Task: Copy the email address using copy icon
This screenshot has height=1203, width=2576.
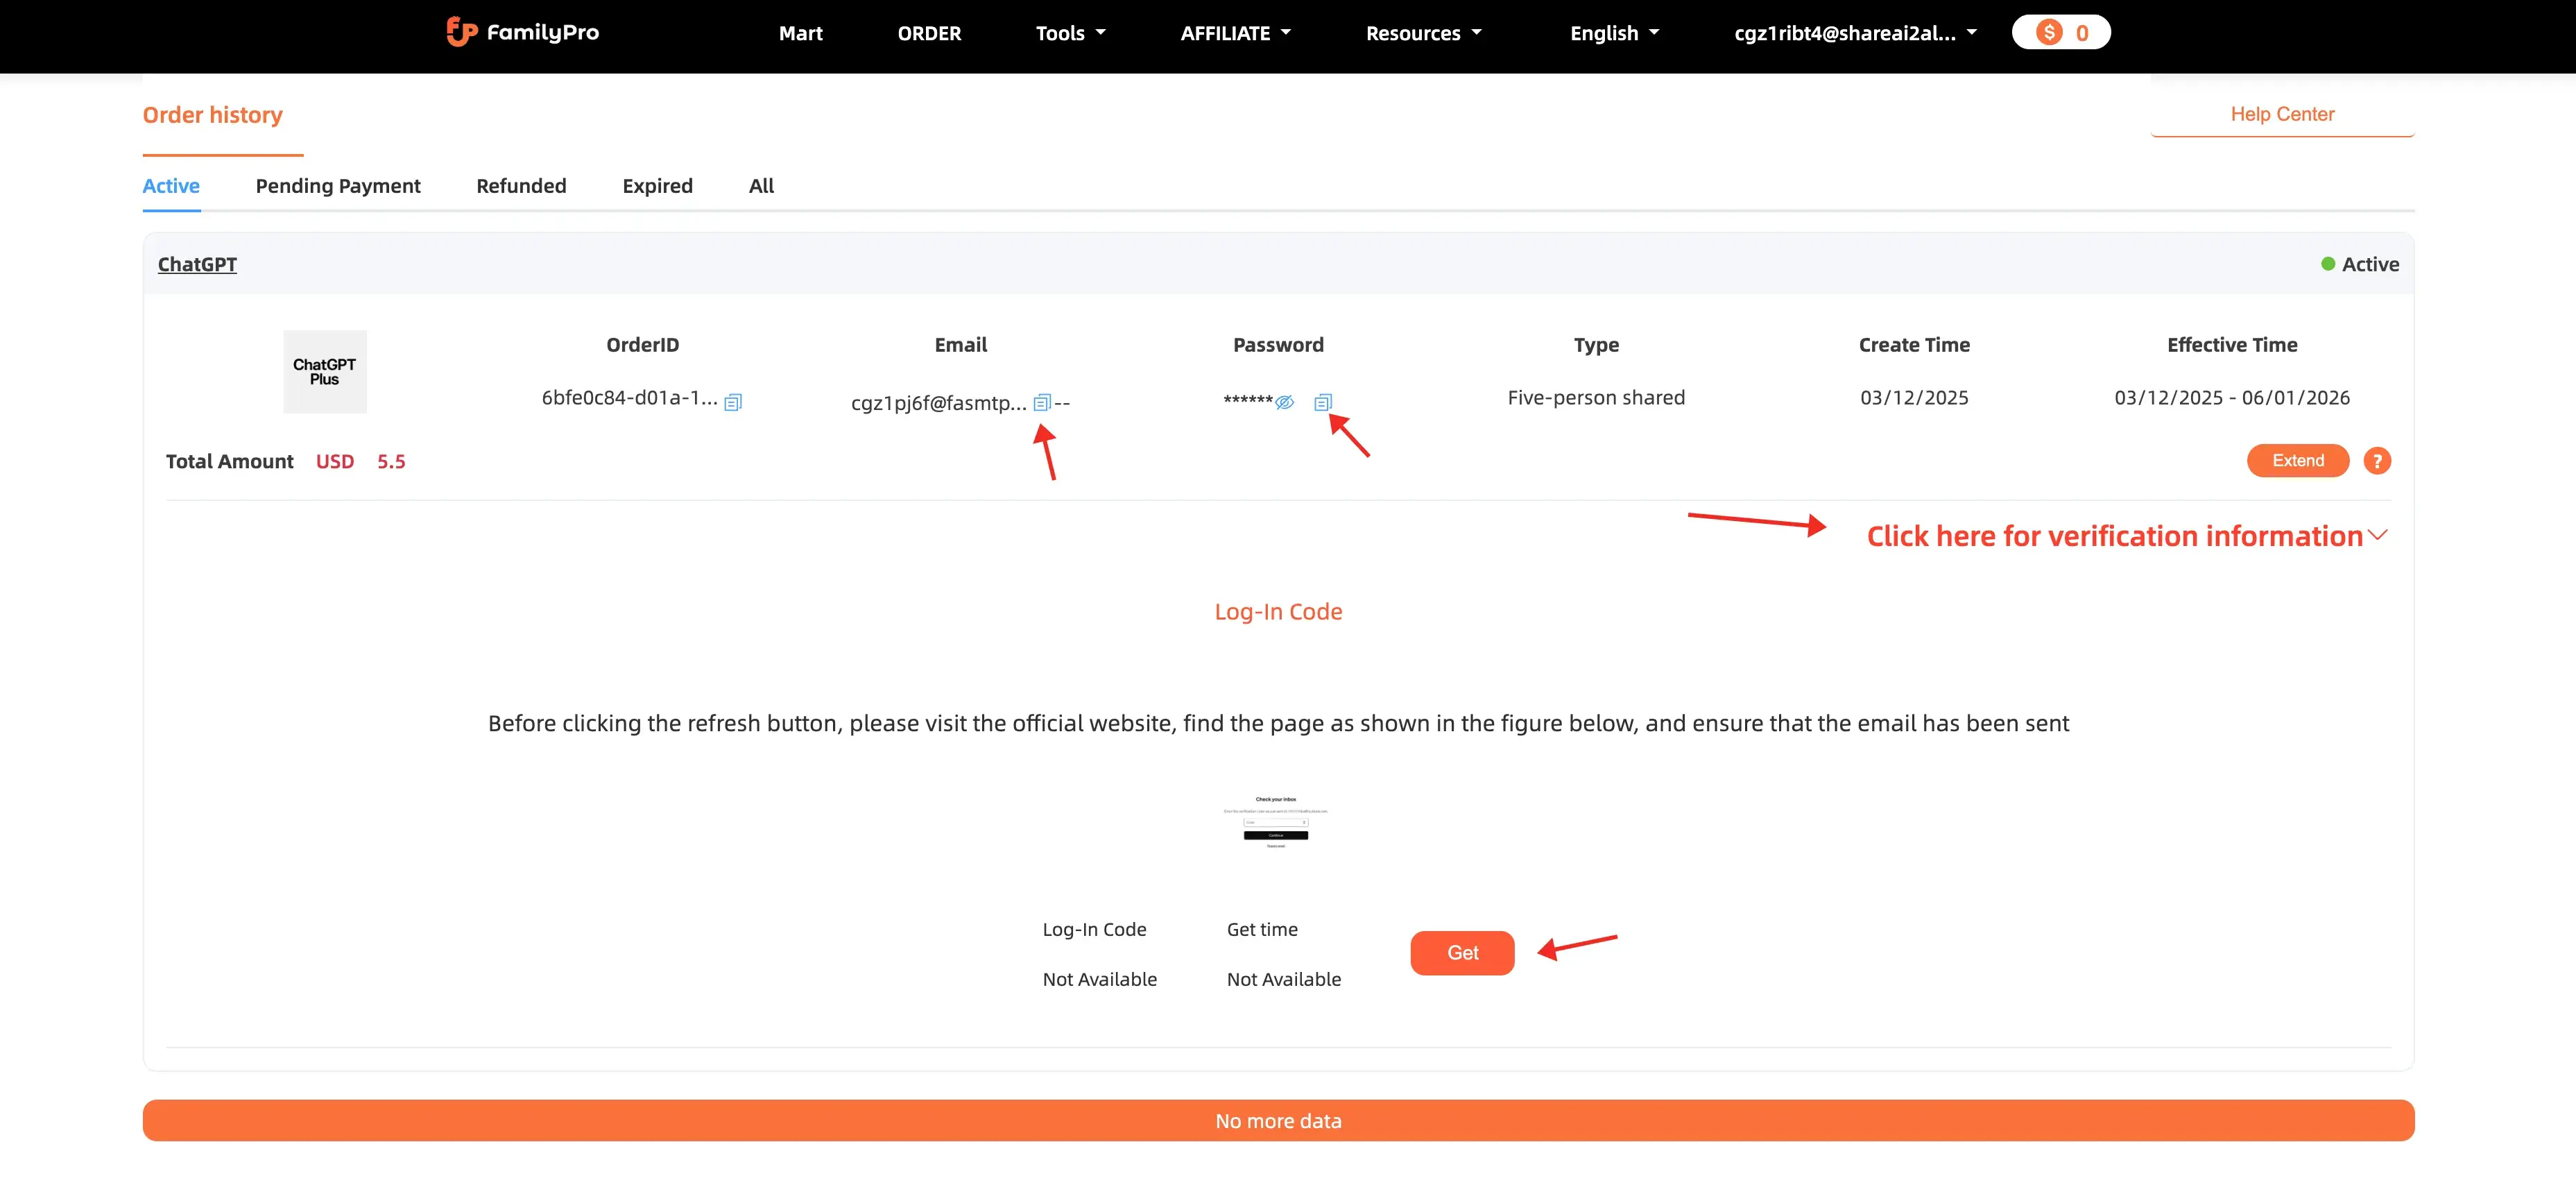Action: (1041, 402)
